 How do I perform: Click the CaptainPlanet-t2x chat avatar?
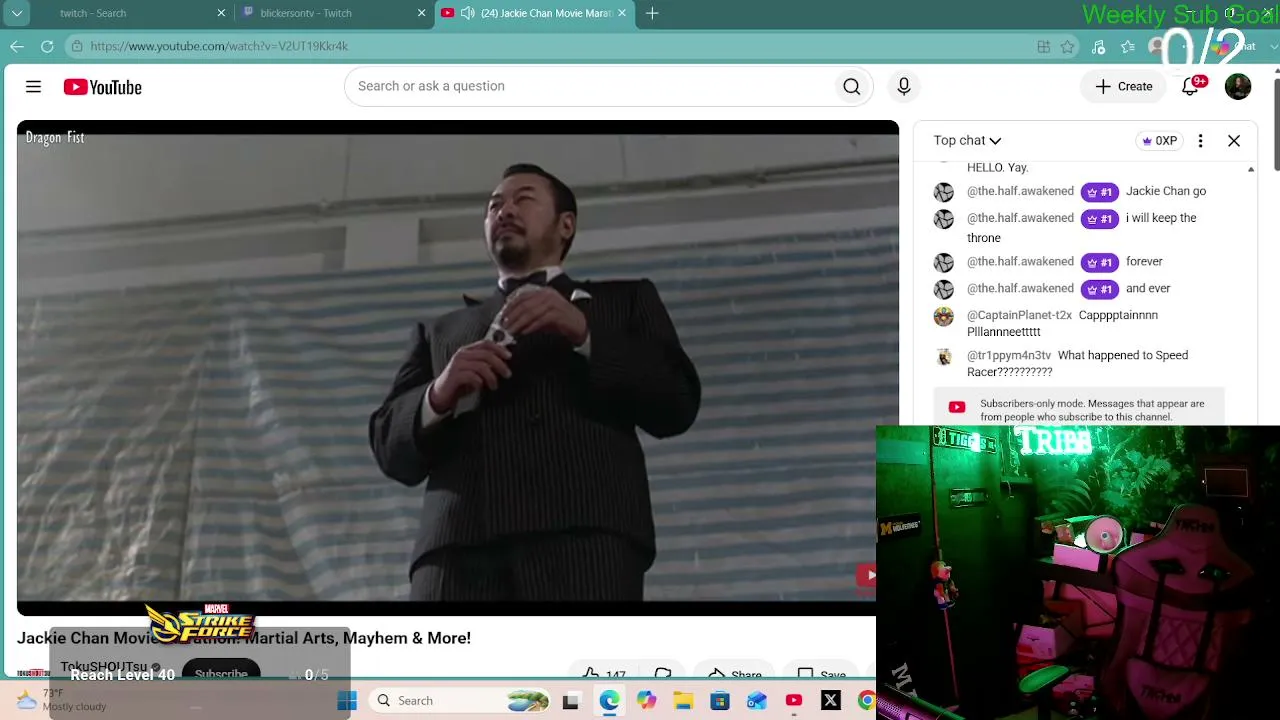944,317
